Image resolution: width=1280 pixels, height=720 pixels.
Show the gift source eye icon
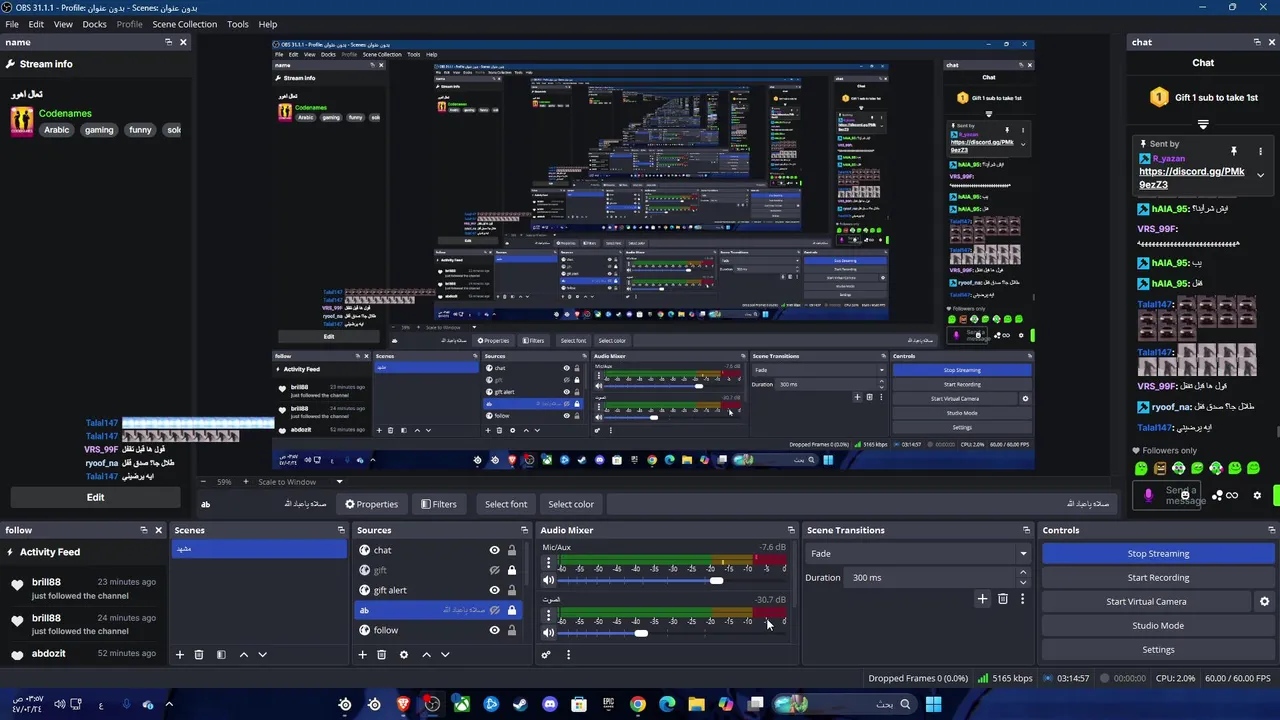[x=494, y=570]
